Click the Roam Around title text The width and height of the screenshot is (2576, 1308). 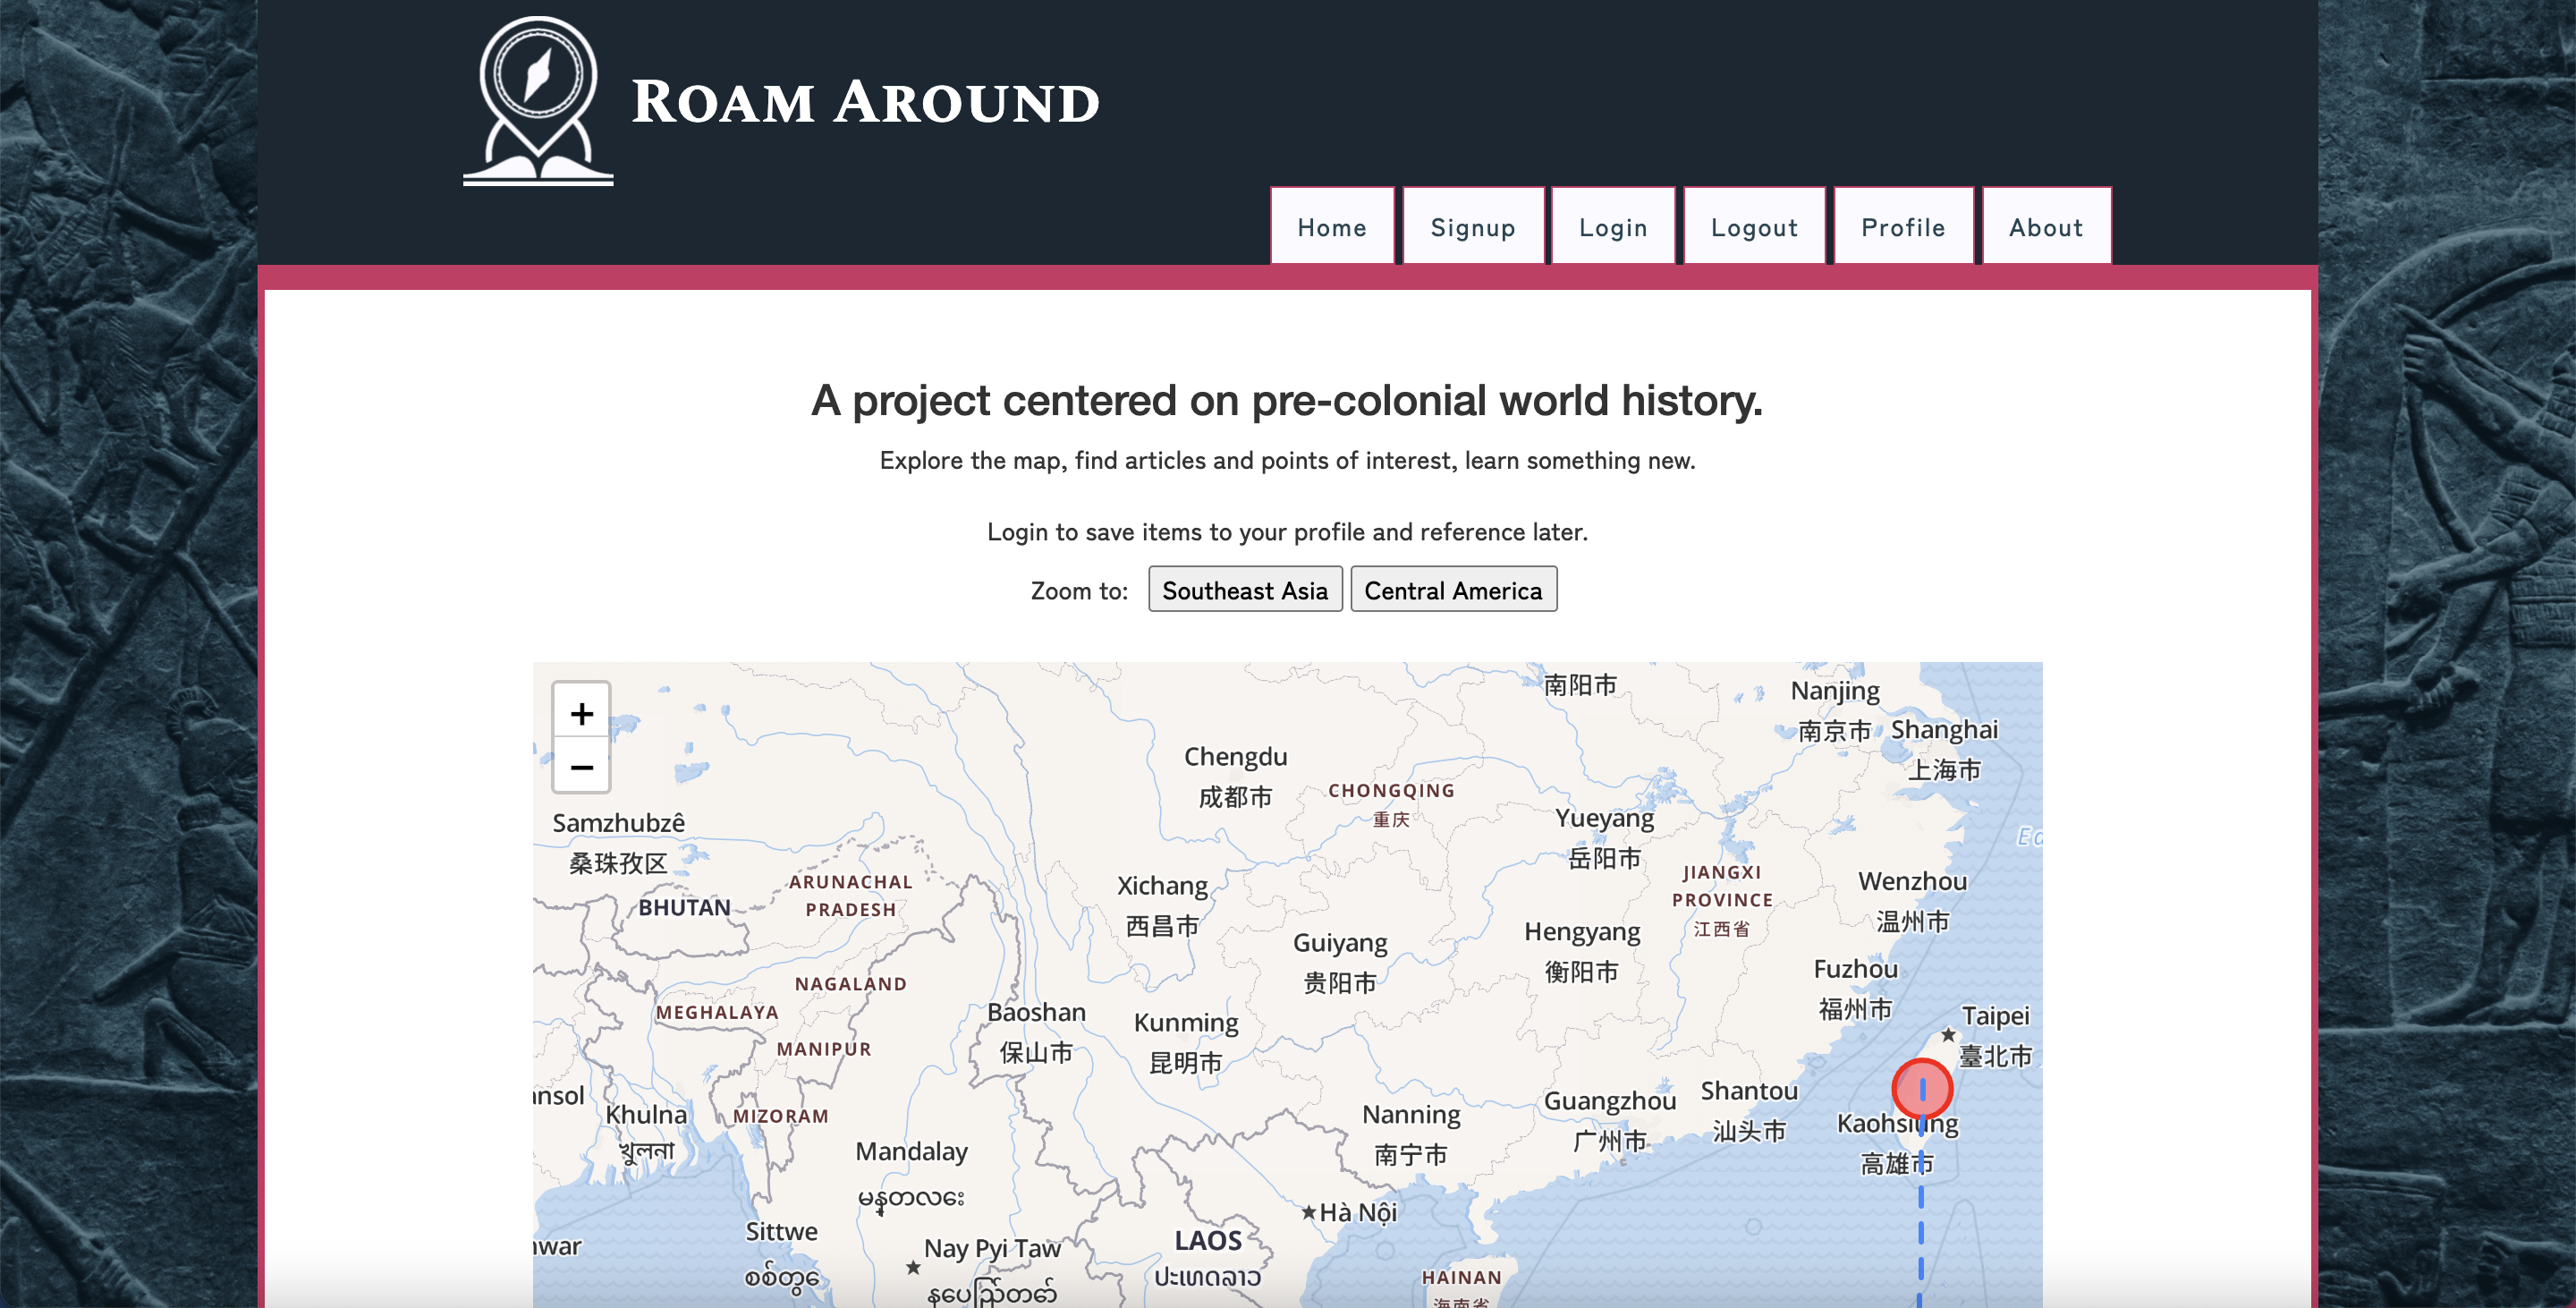point(865,102)
